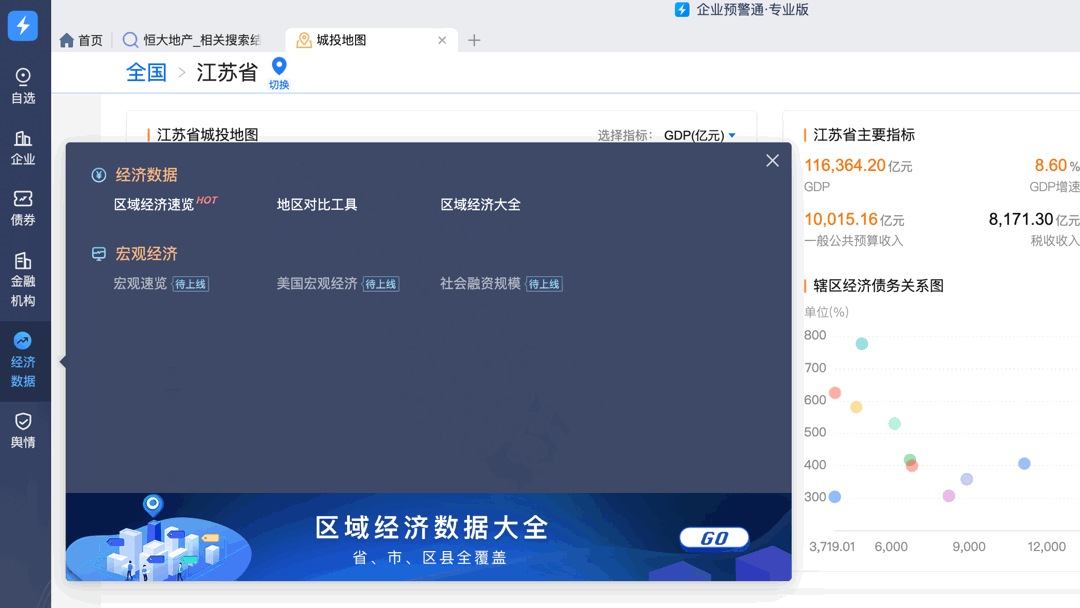Switch to the 恒大地产 search tab
This screenshot has height=608, width=1080.
(x=192, y=40)
